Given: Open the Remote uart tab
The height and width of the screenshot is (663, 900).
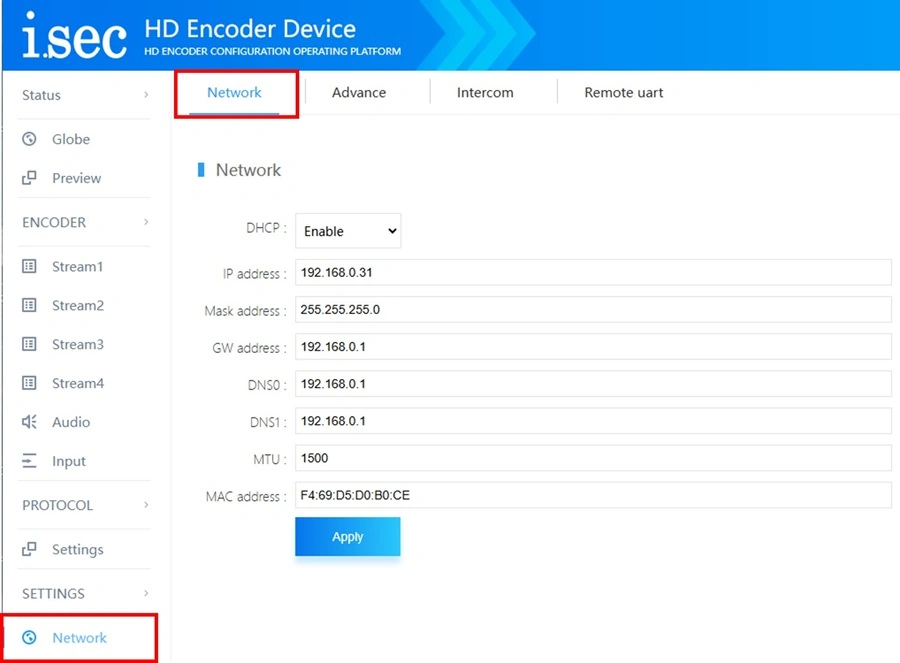Looking at the screenshot, I should point(623,92).
